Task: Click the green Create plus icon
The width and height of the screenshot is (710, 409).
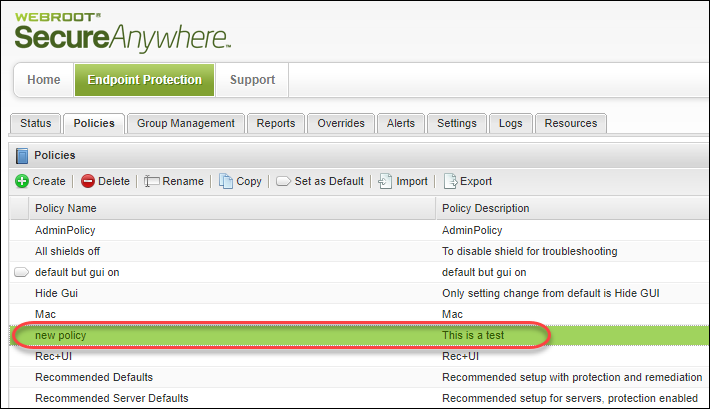Action: (x=22, y=181)
